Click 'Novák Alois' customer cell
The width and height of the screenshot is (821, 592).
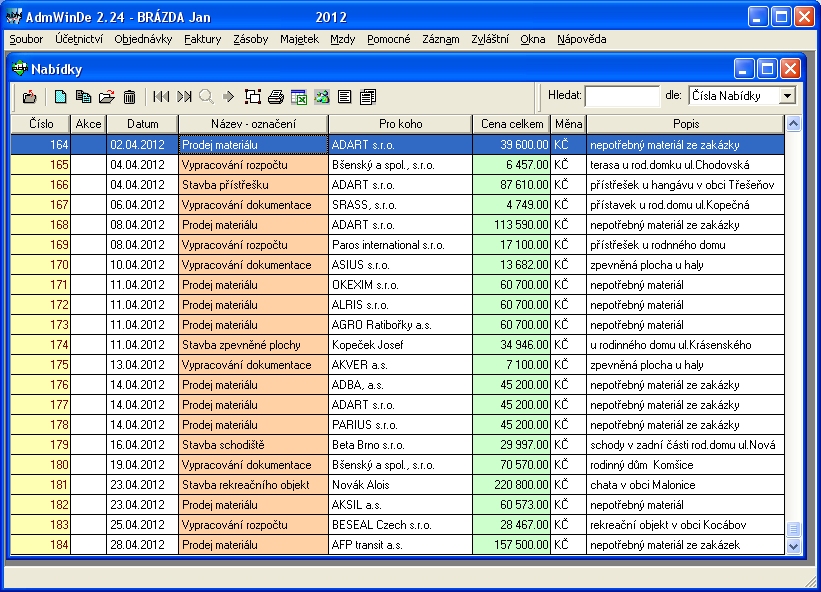400,485
